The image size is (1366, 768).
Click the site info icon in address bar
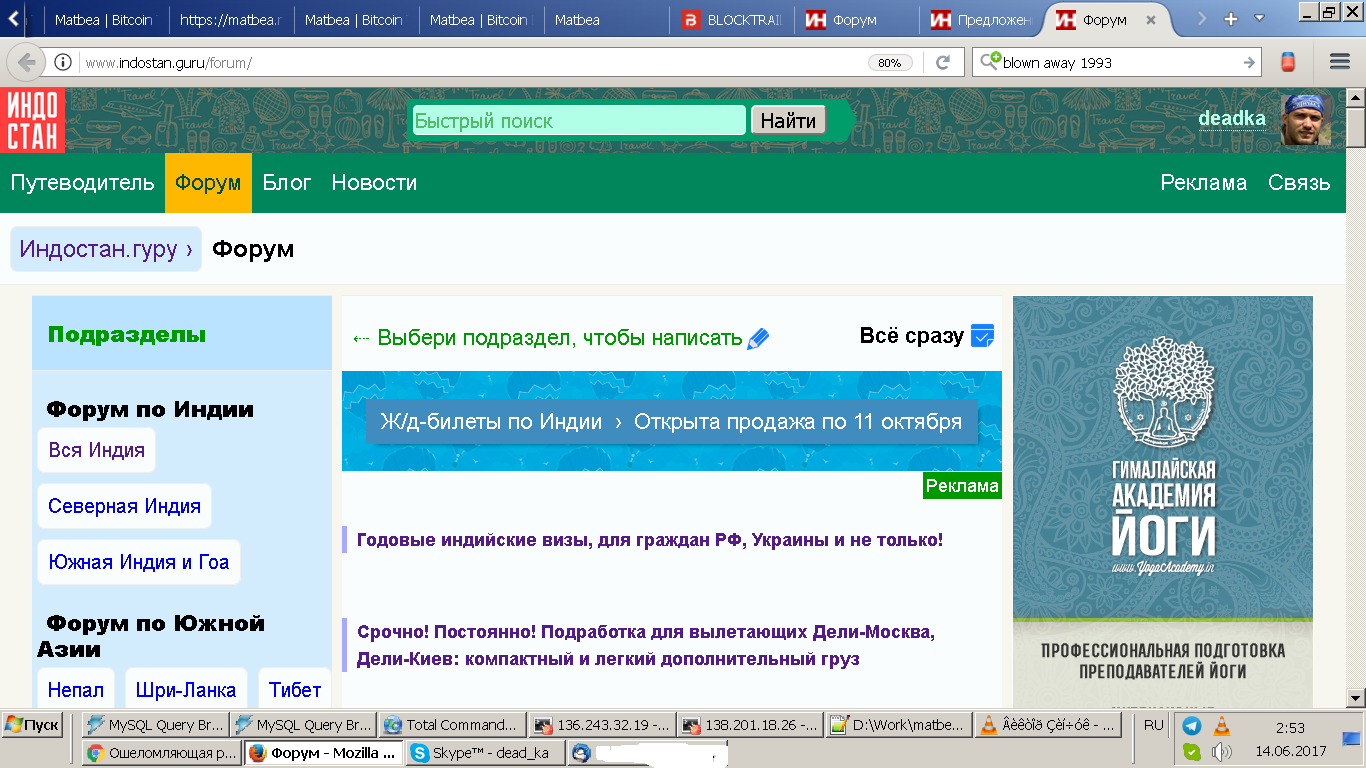tap(63, 62)
